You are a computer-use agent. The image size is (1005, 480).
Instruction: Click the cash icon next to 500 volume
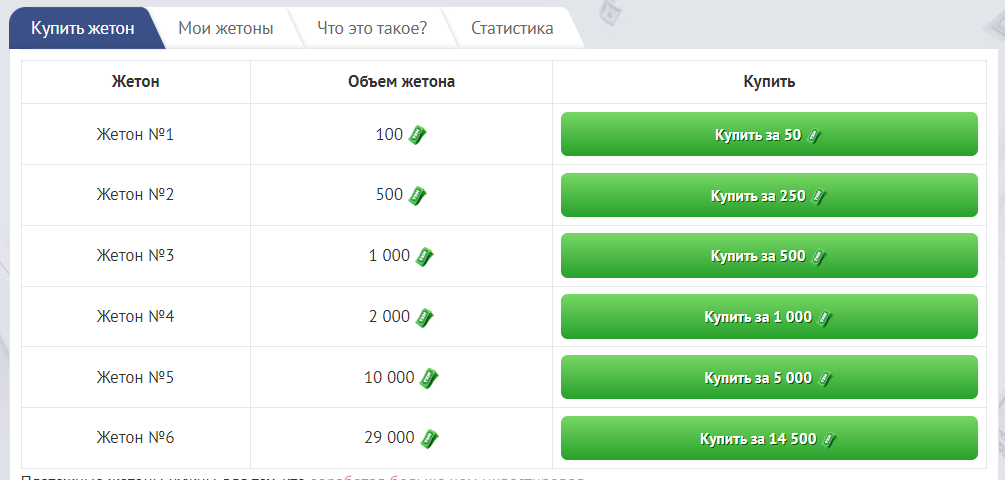(x=418, y=196)
